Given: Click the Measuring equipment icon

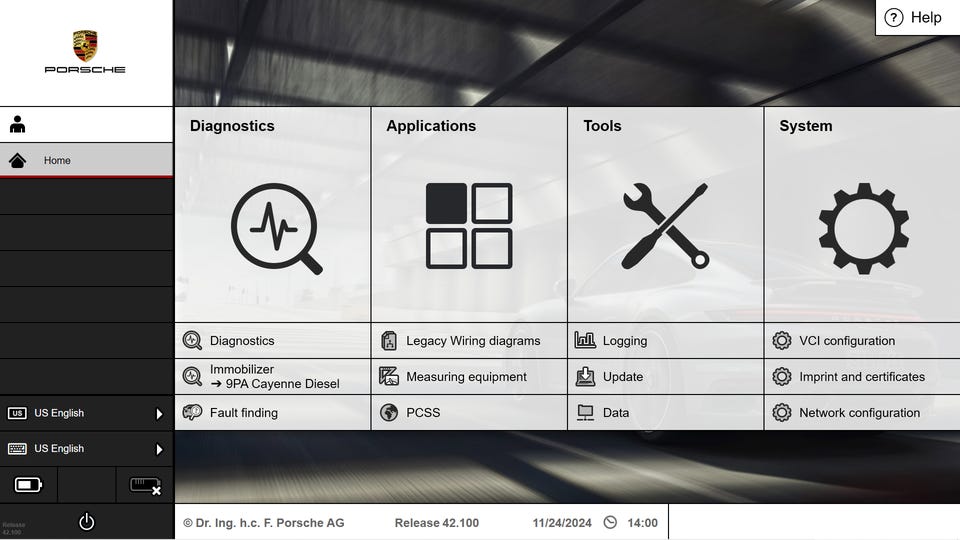Looking at the screenshot, I should coord(389,376).
